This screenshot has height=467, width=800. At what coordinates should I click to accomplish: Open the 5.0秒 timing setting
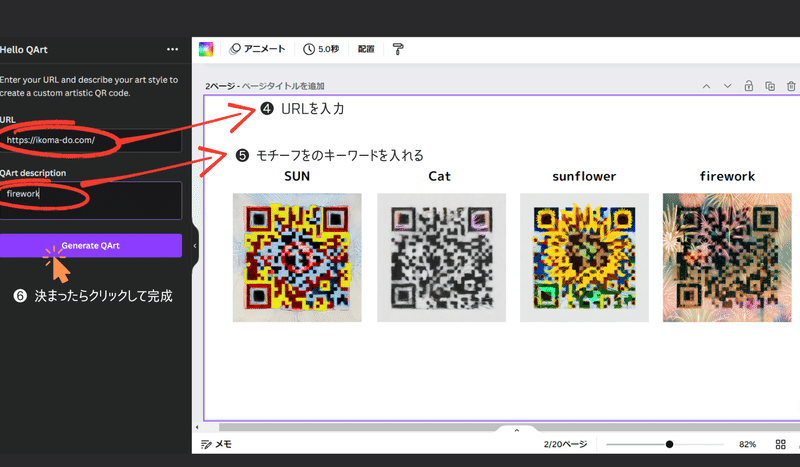click(x=321, y=49)
